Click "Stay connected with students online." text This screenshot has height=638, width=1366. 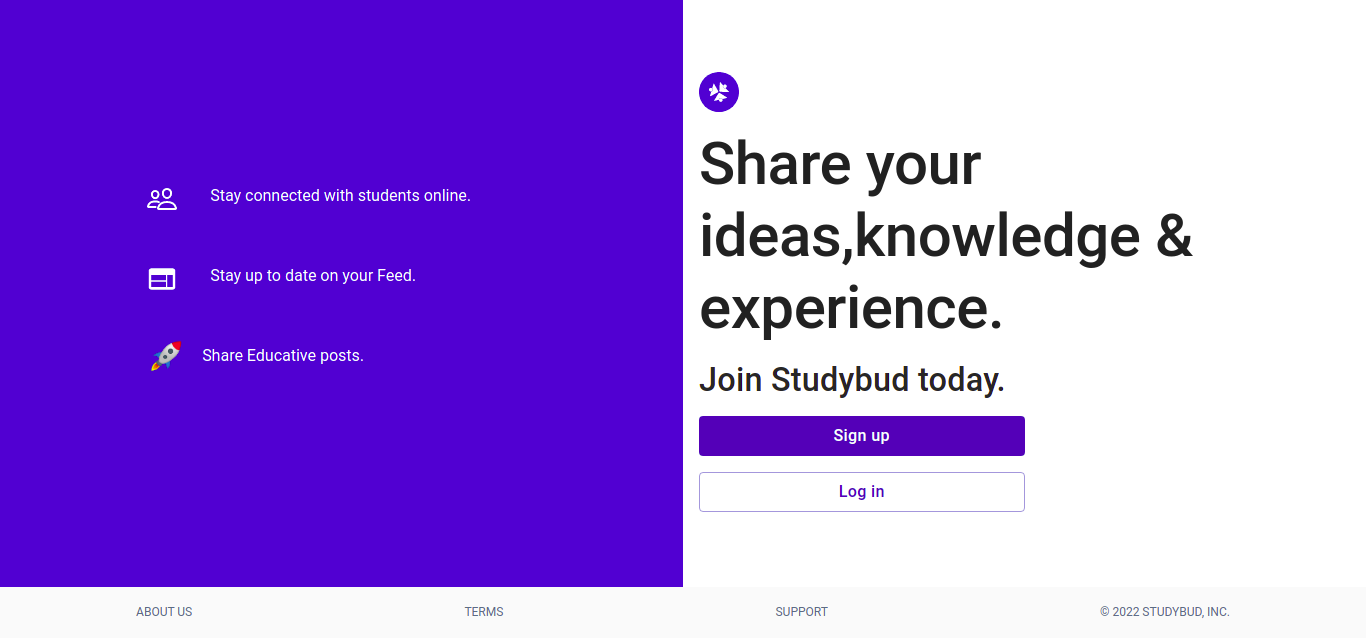340,196
